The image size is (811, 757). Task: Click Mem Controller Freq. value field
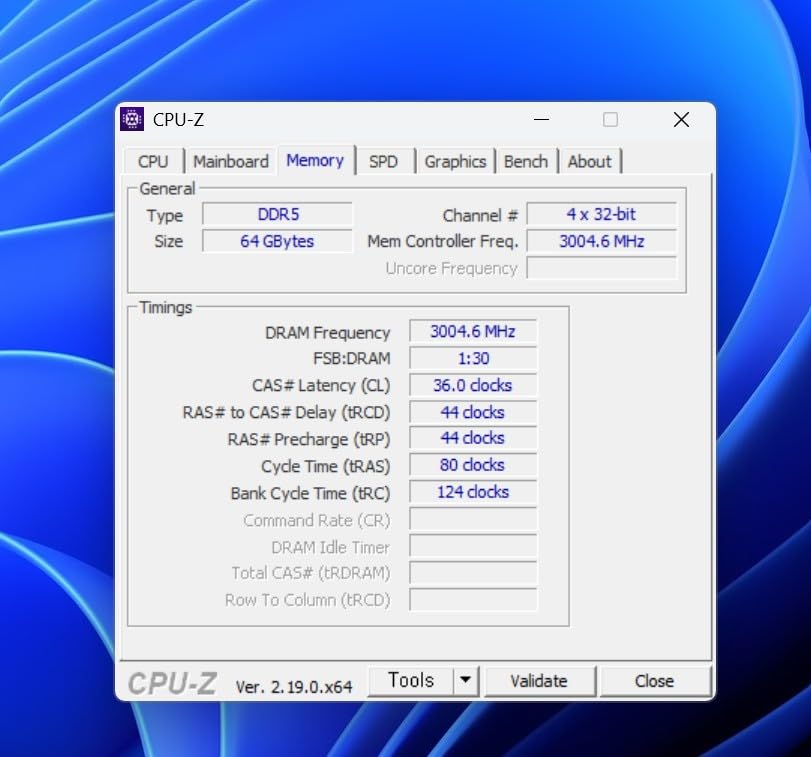coord(602,241)
